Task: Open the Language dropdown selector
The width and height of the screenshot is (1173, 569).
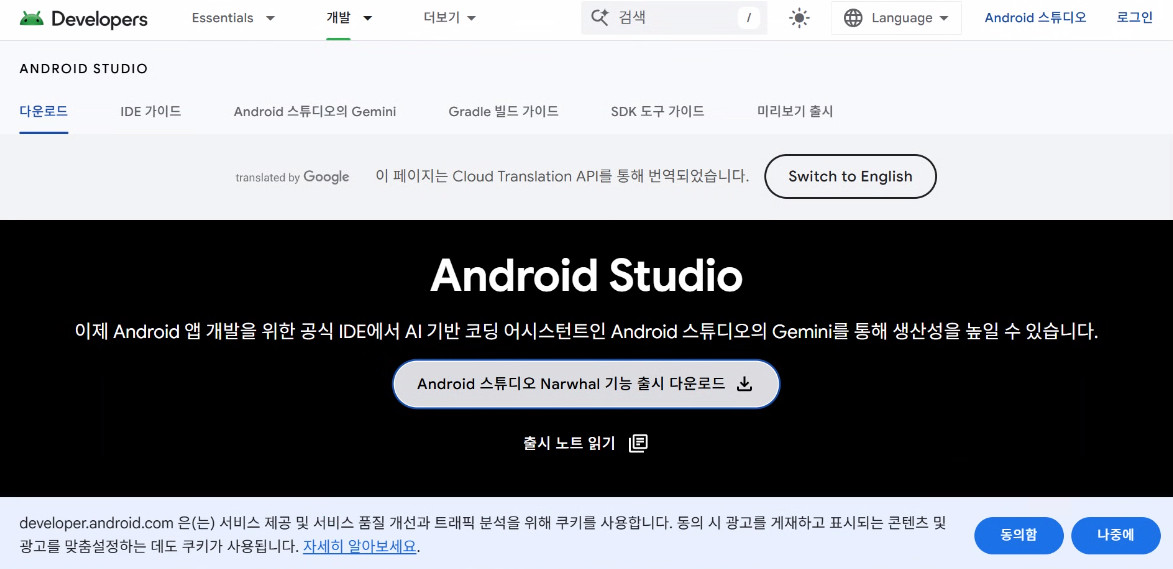Action: (895, 18)
